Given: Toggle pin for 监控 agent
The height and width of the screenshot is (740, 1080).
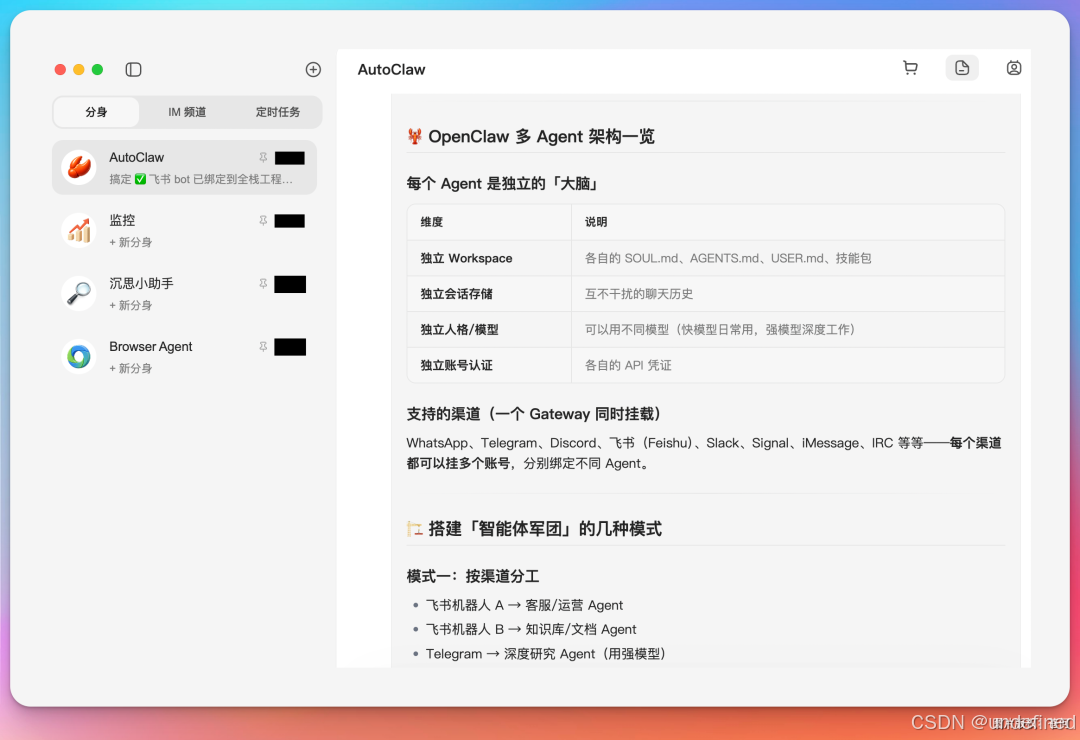Looking at the screenshot, I should point(263,220).
